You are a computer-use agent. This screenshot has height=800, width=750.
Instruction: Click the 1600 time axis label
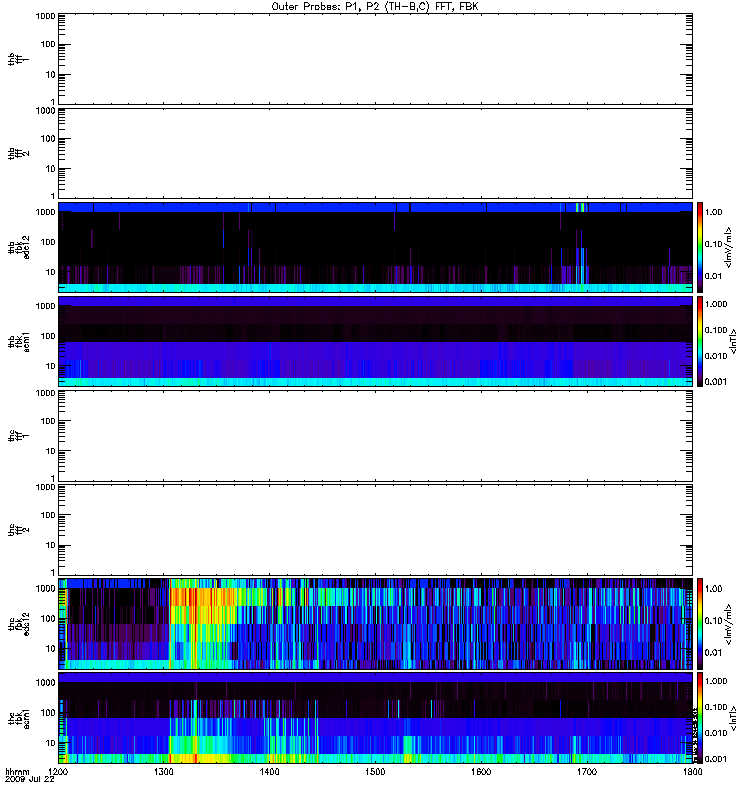coord(481,772)
